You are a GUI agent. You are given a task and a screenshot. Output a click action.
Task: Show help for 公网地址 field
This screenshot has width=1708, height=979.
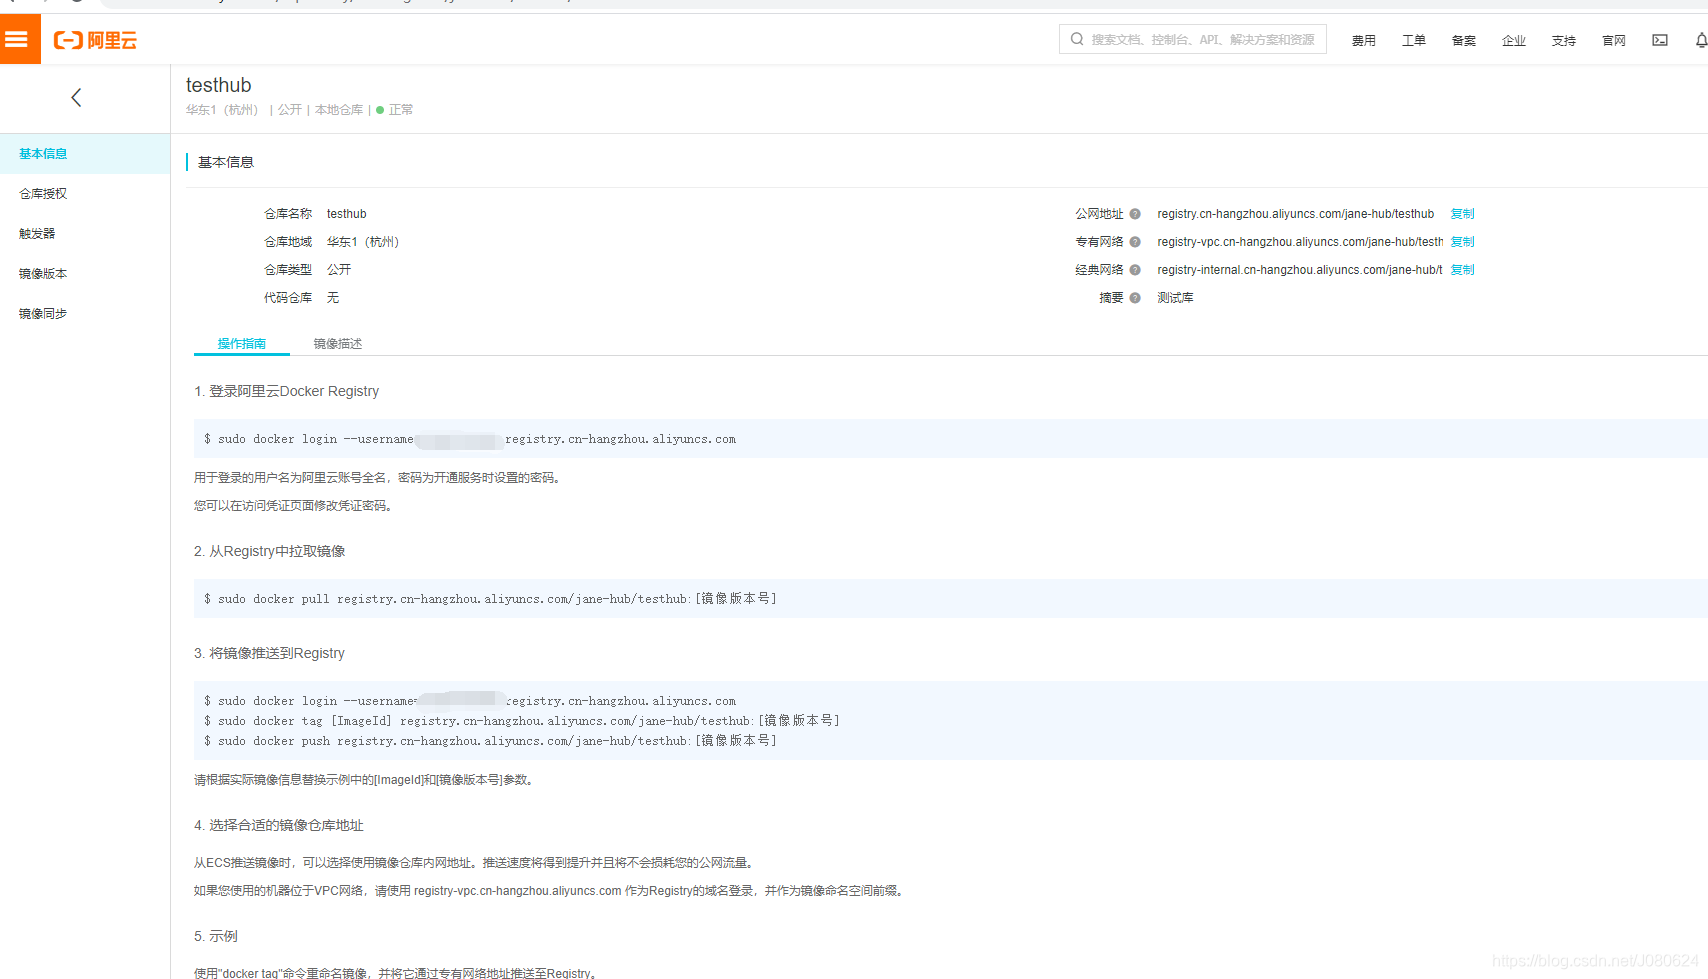[x=1135, y=214]
